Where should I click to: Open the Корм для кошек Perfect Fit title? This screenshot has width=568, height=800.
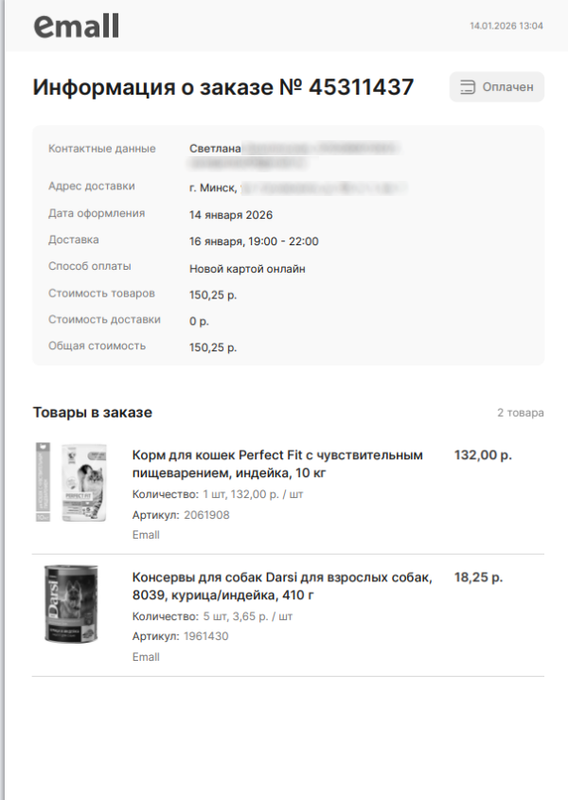(x=277, y=464)
